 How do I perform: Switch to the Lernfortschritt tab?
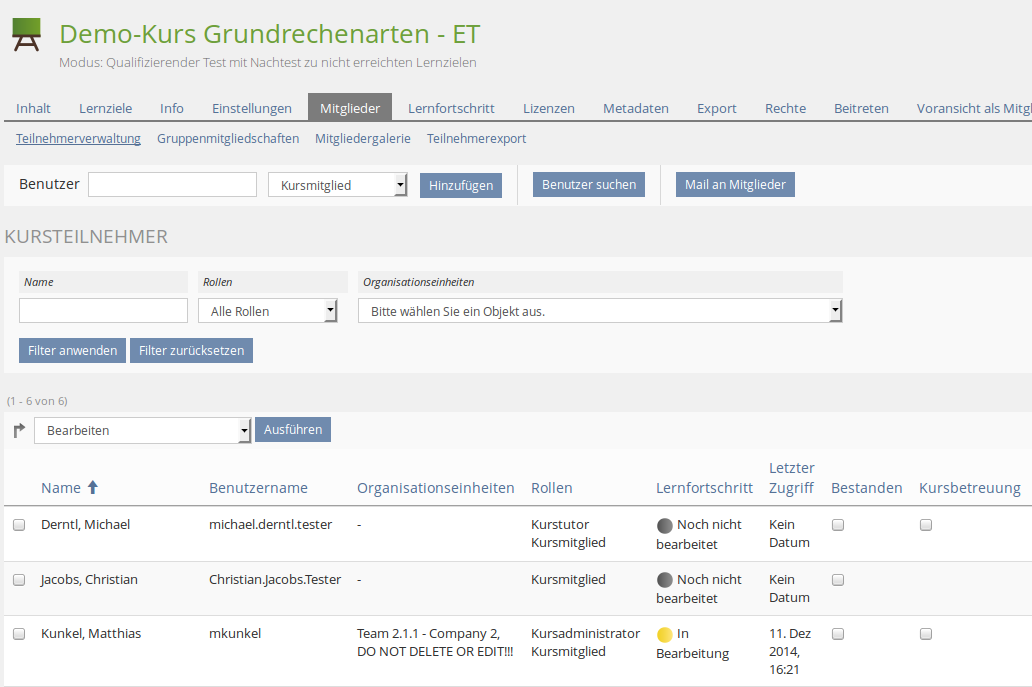[451, 108]
